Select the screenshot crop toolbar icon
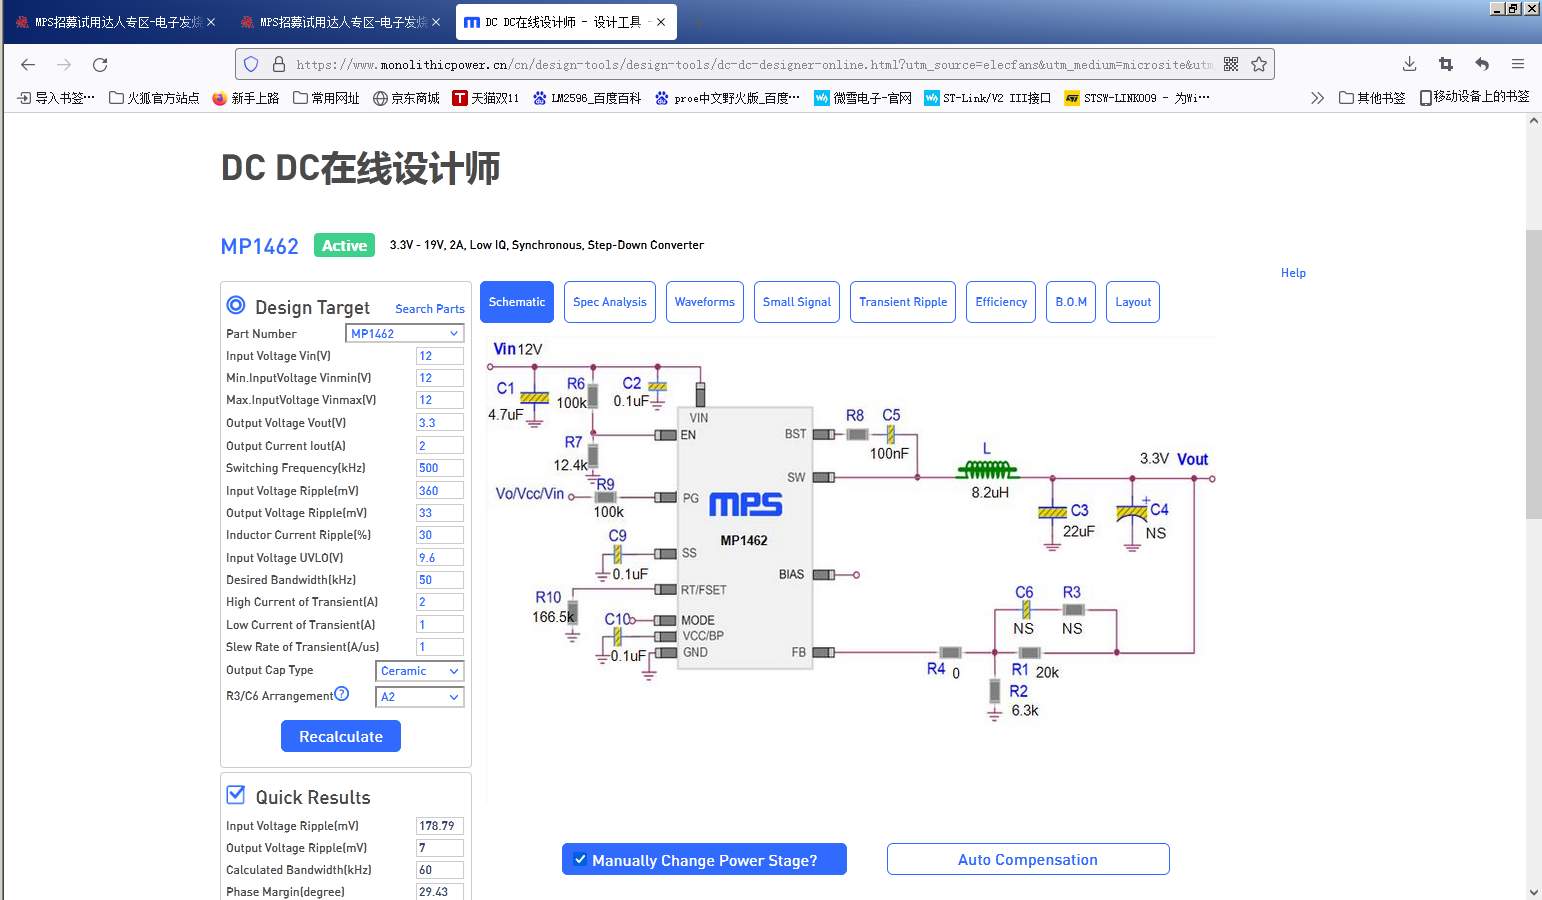This screenshot has width=1542, height=900. (1445, 63)
